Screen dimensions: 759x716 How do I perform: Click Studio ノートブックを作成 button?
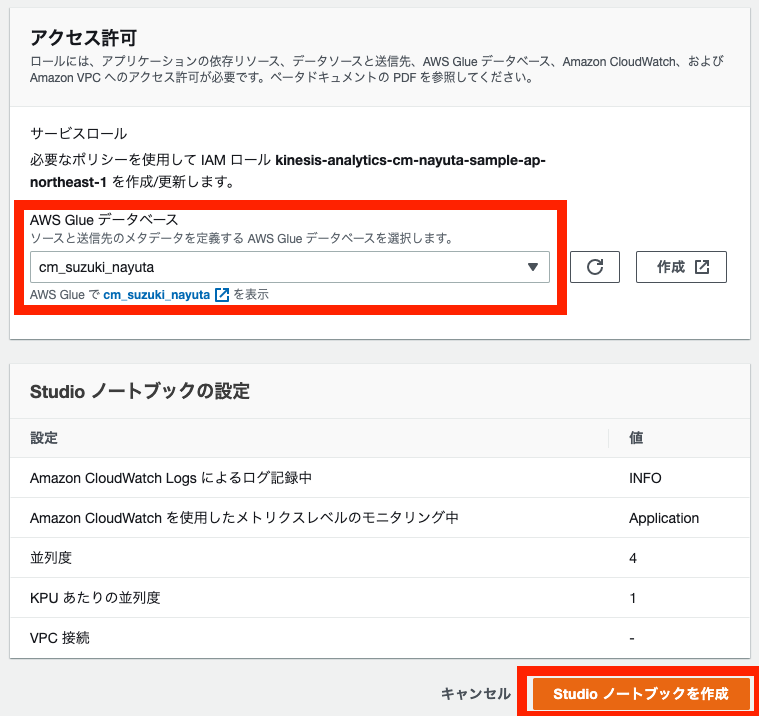[x=640, y=693]
